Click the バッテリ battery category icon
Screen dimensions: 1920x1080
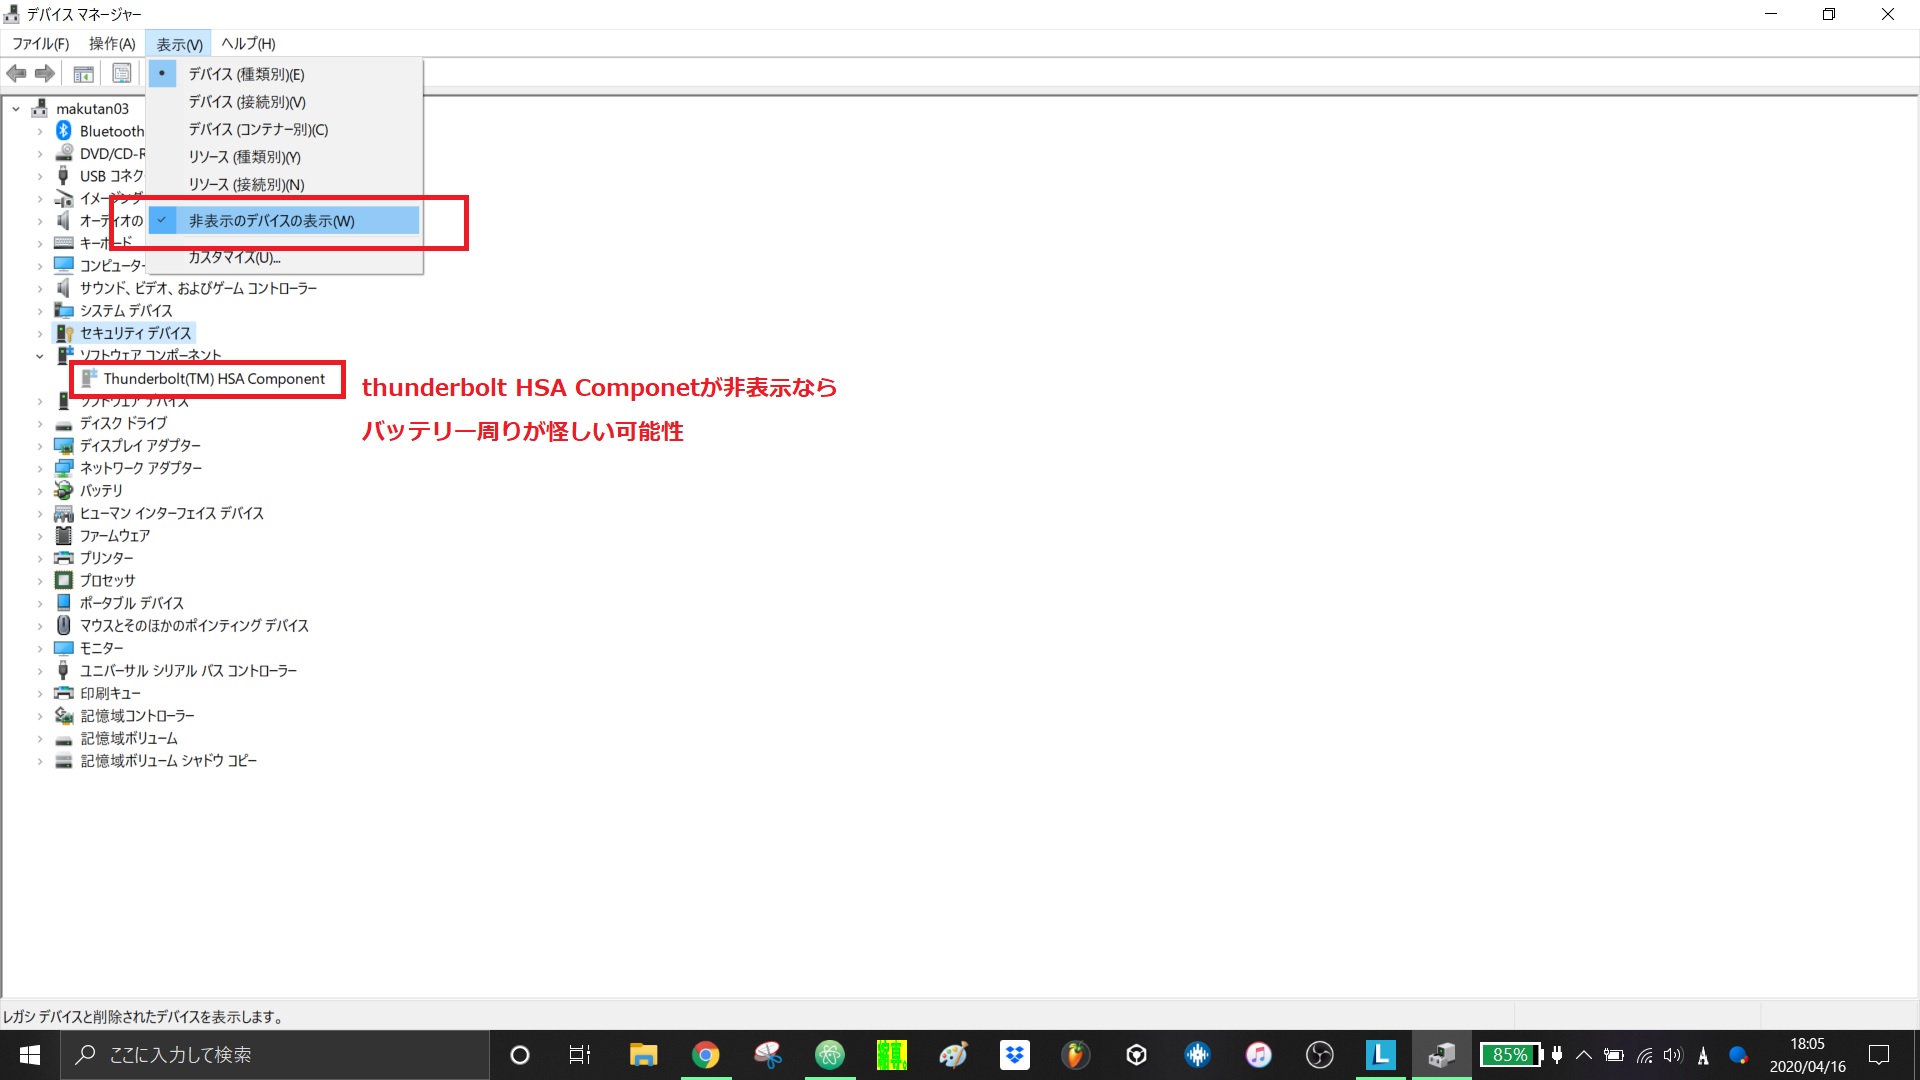[x=64, y=490]
